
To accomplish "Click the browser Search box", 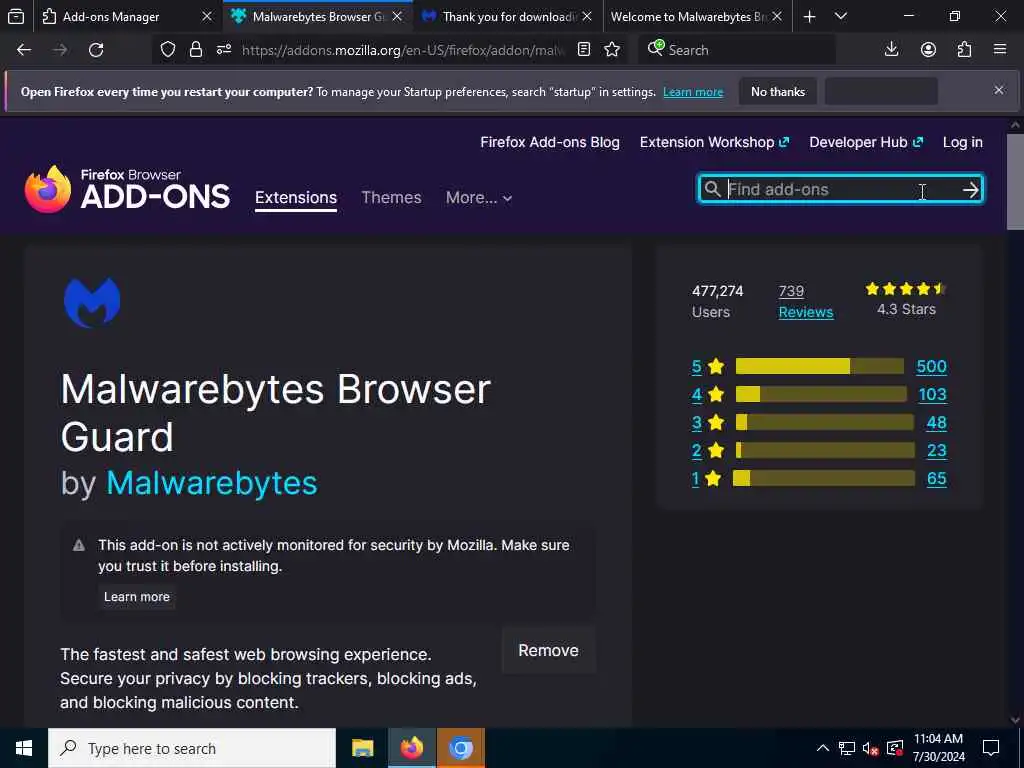I will [737, 50].
